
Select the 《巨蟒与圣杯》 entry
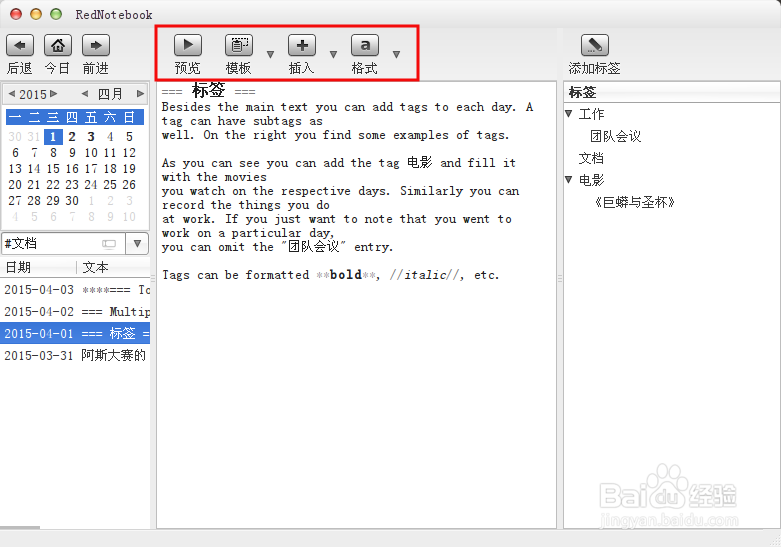pyautogui.click(x=634, y=202)
